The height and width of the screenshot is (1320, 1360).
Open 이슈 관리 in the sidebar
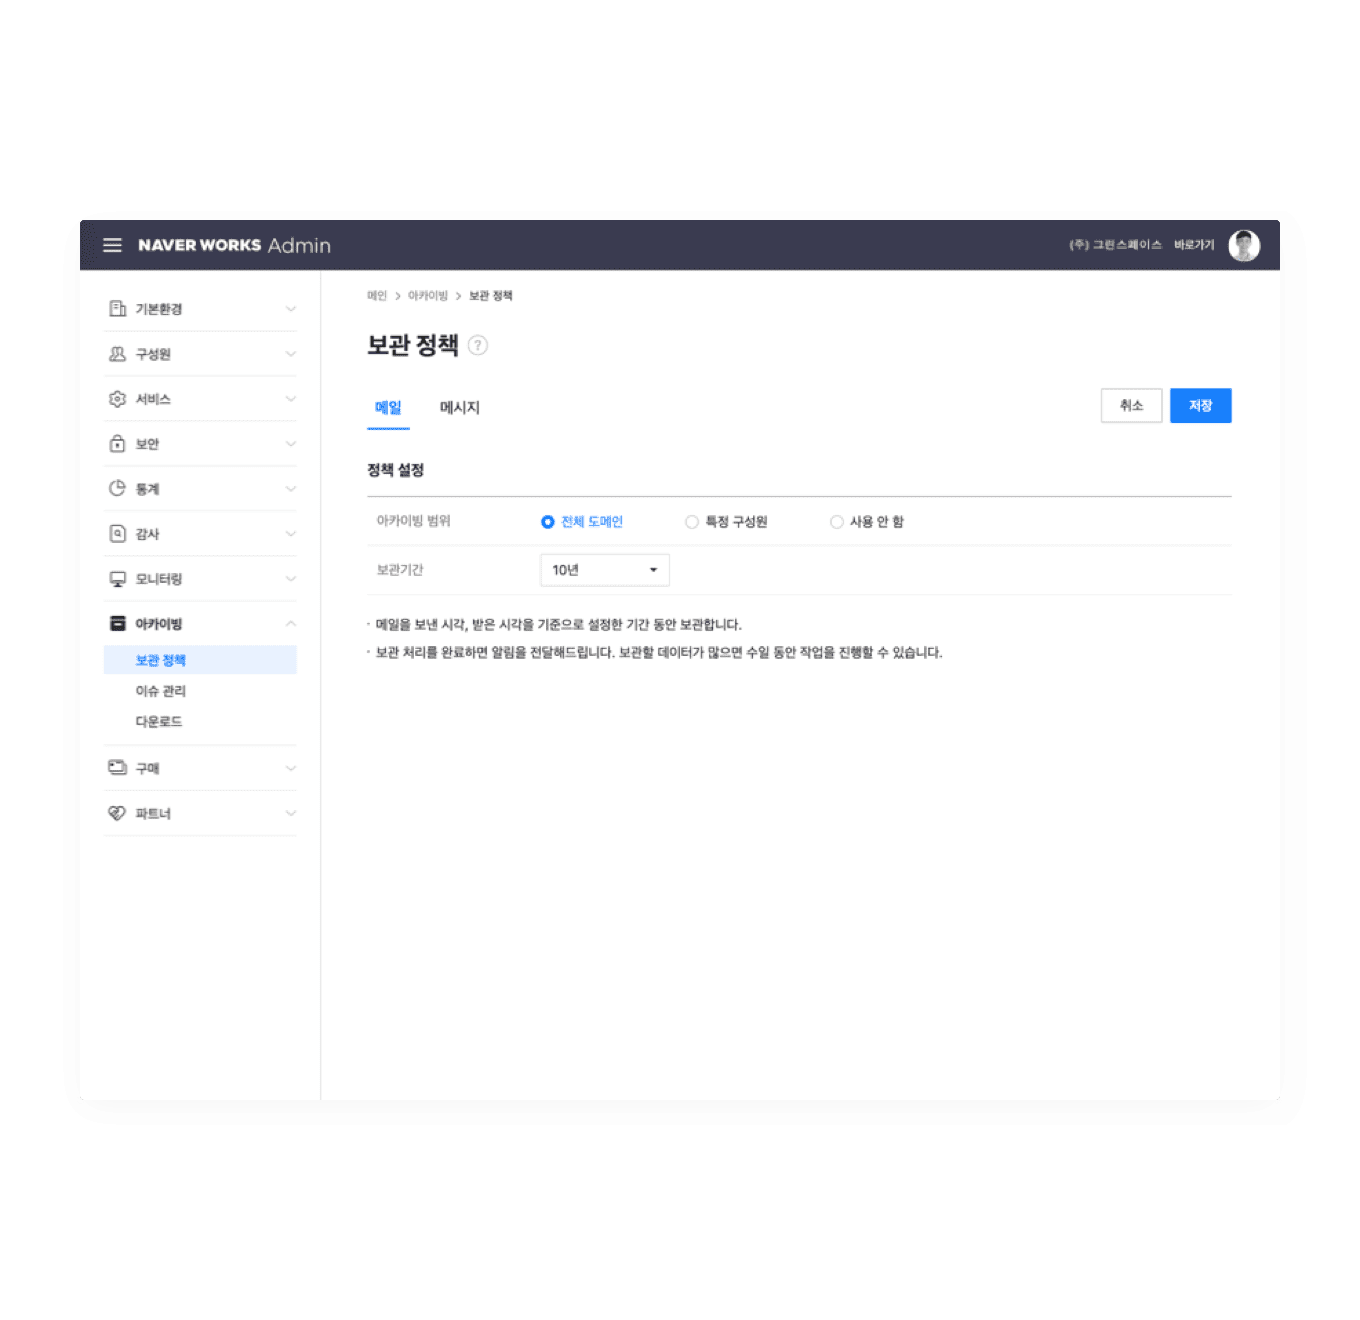(x=161, y=691)
